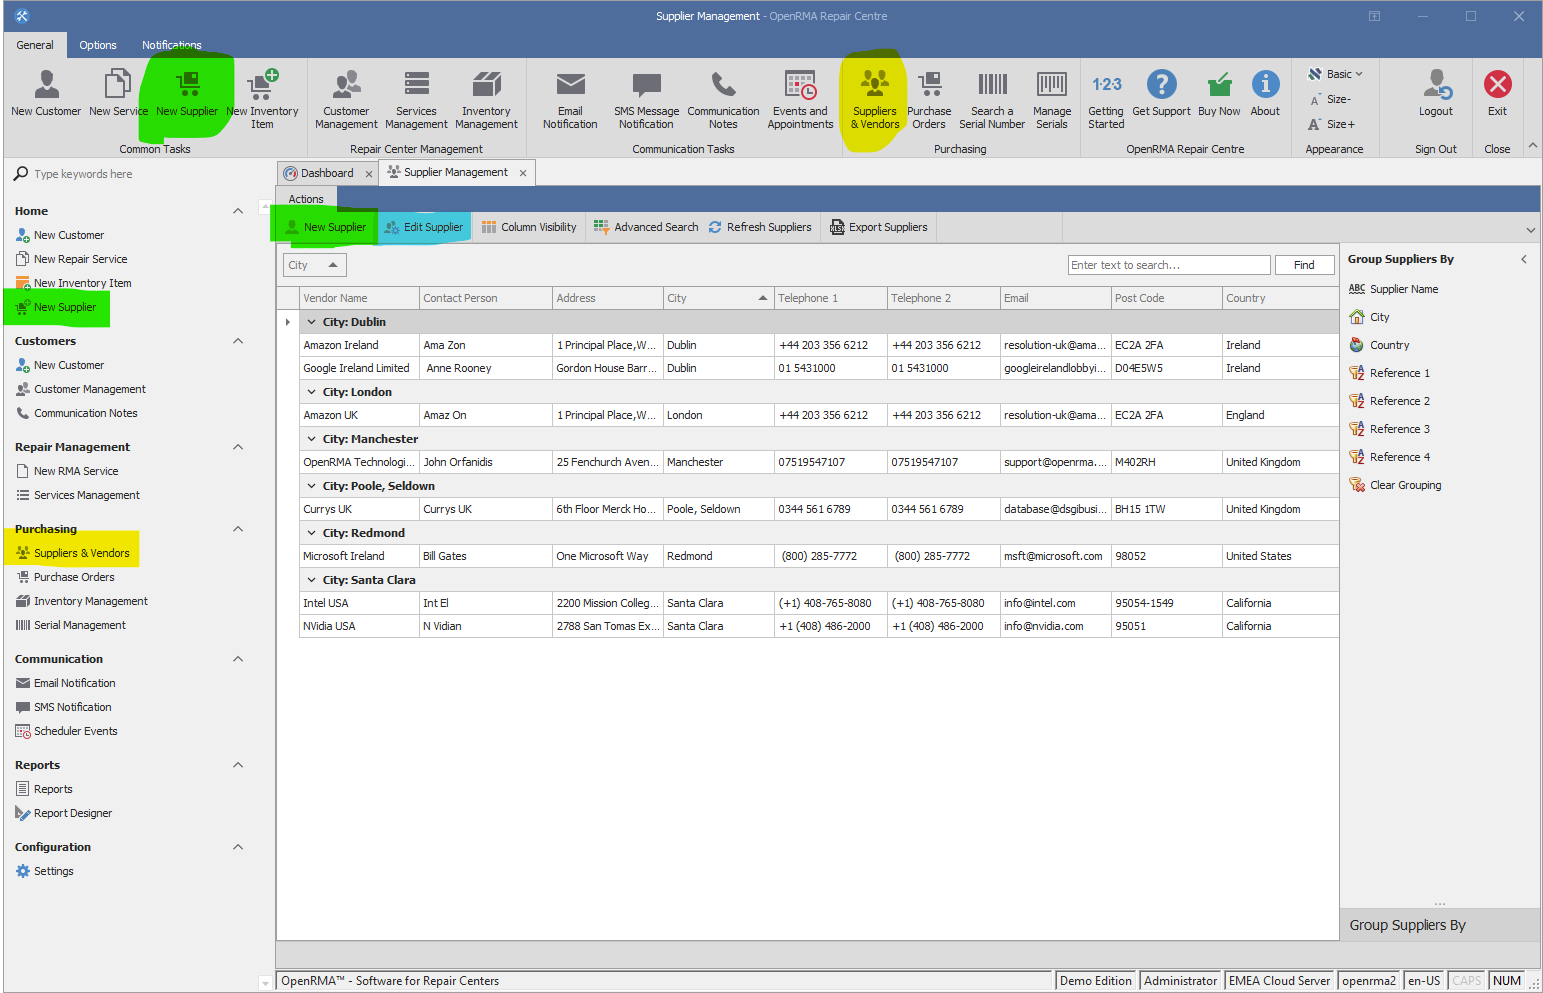Click the City grouping chip
The height and width of the screenshot is (993, 1543).
click(x=314, y=265)
